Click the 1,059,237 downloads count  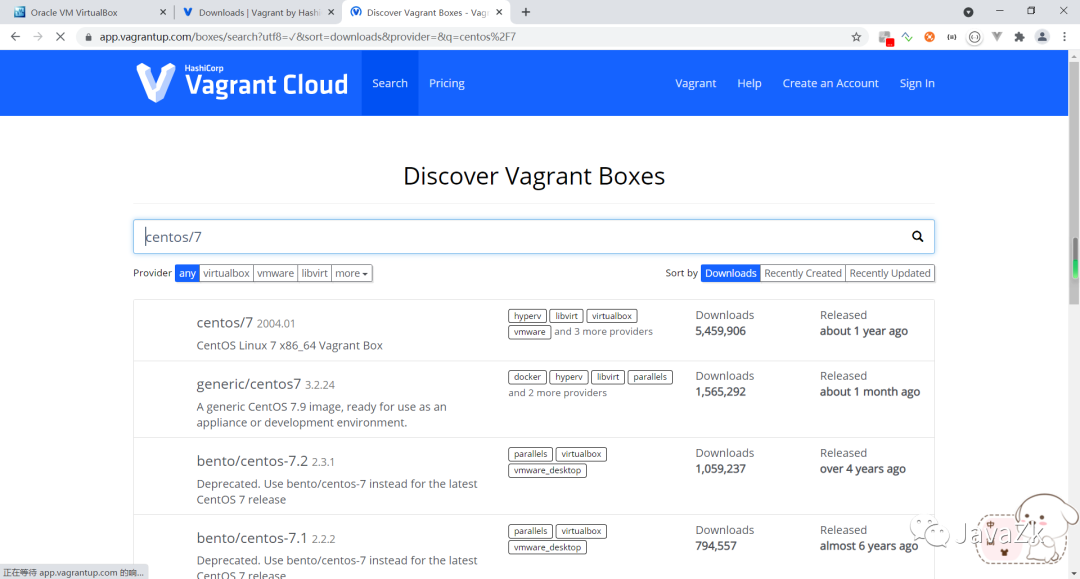point(720,469)
